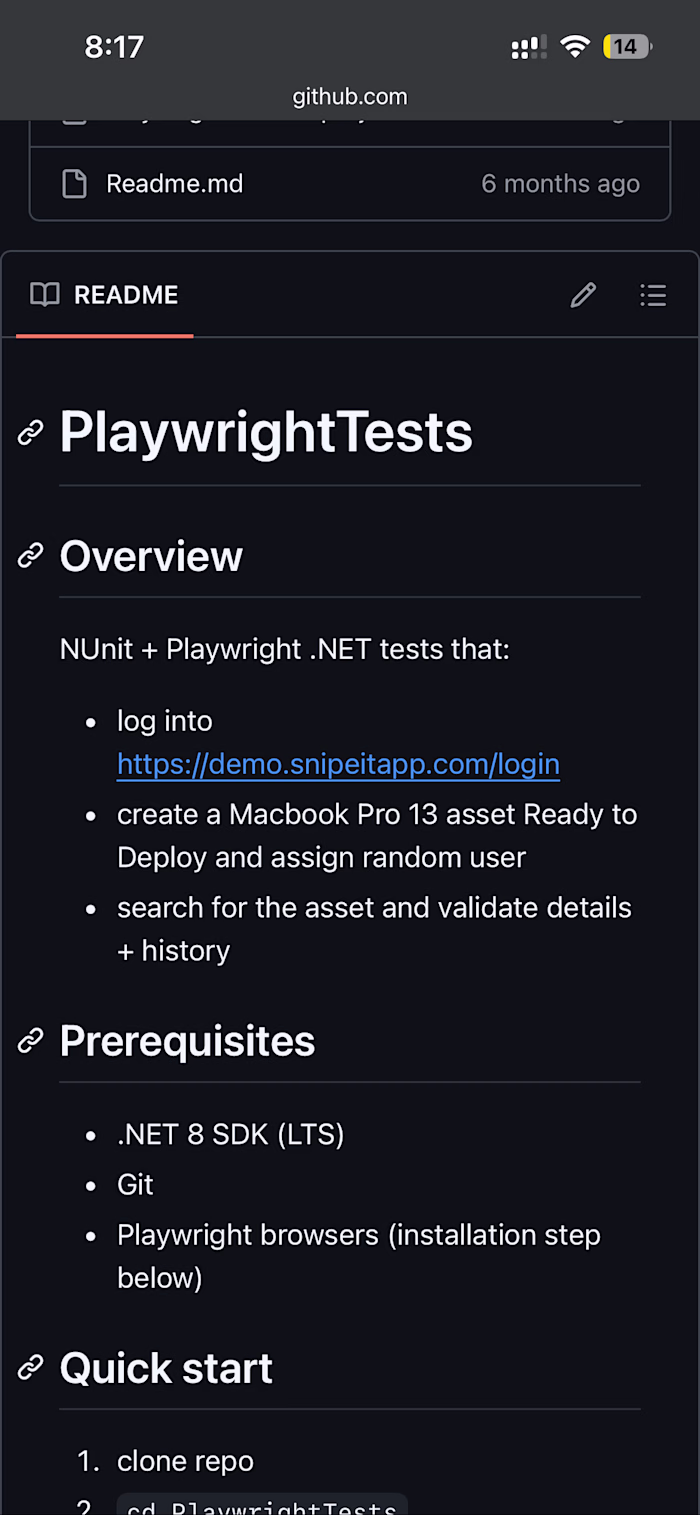Click the anchor link icon beside Prerequisites heading

pos(30,1040)
